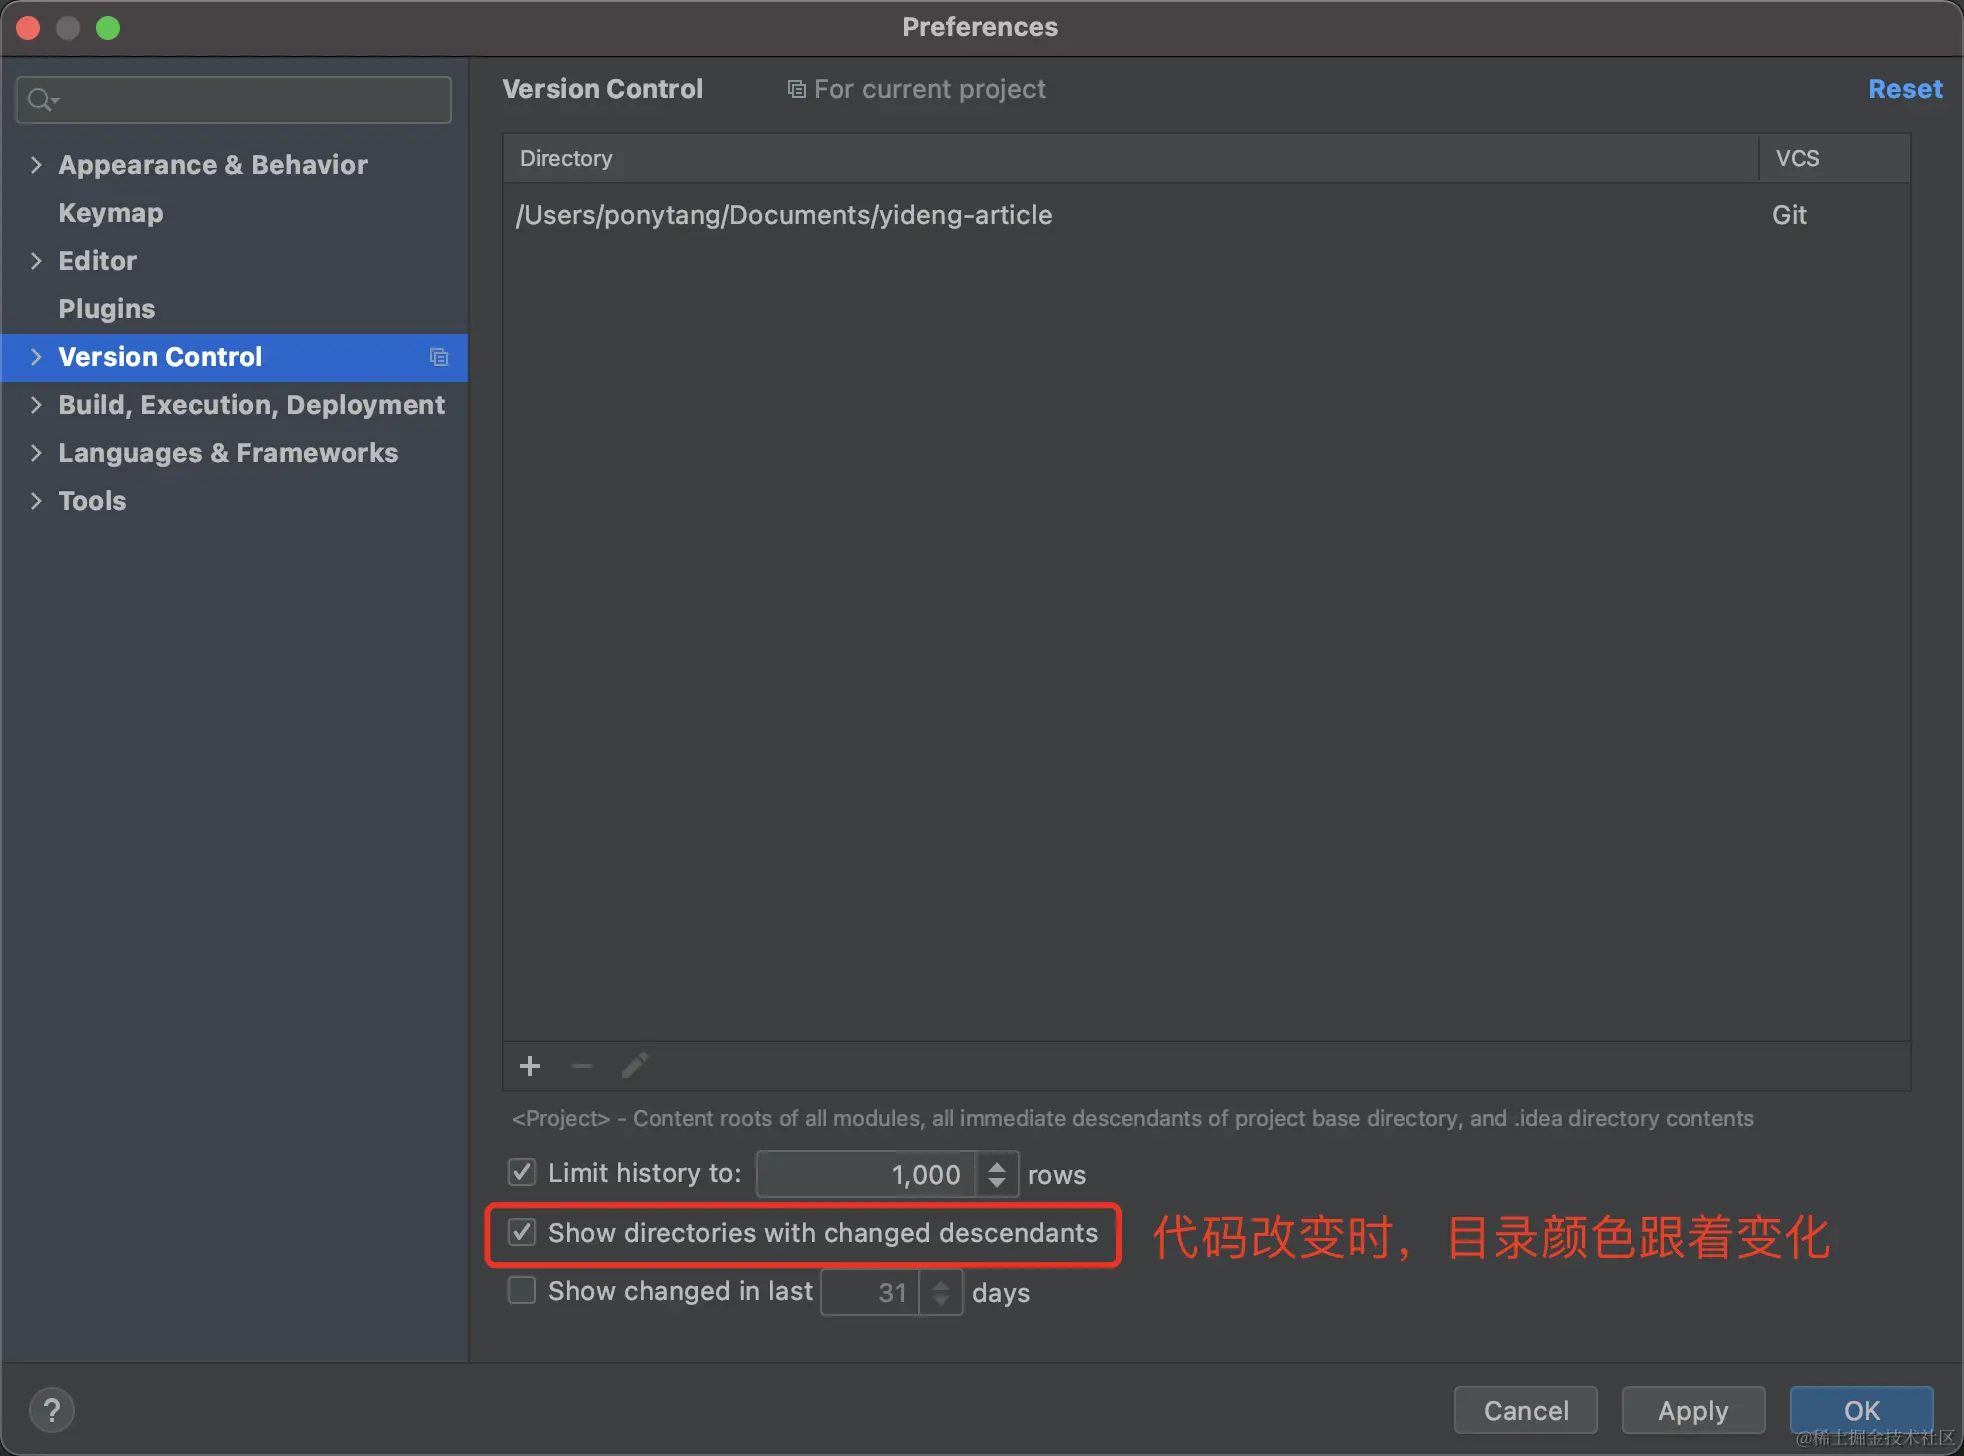Image resolution: width=1964 pixels, height=1456 pixels.
Task: Remove the selected mapping using the minus icon
Action: pos(581,1066)
